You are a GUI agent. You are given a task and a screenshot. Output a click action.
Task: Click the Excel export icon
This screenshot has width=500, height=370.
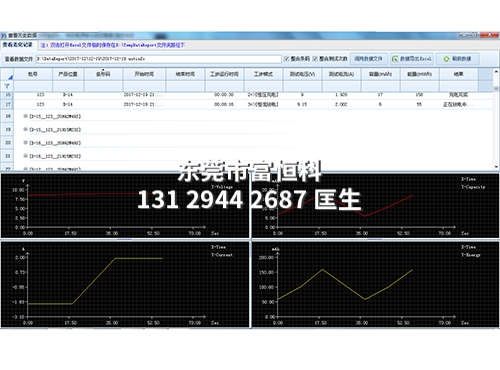pyautogui.click(x=395, y=59)
